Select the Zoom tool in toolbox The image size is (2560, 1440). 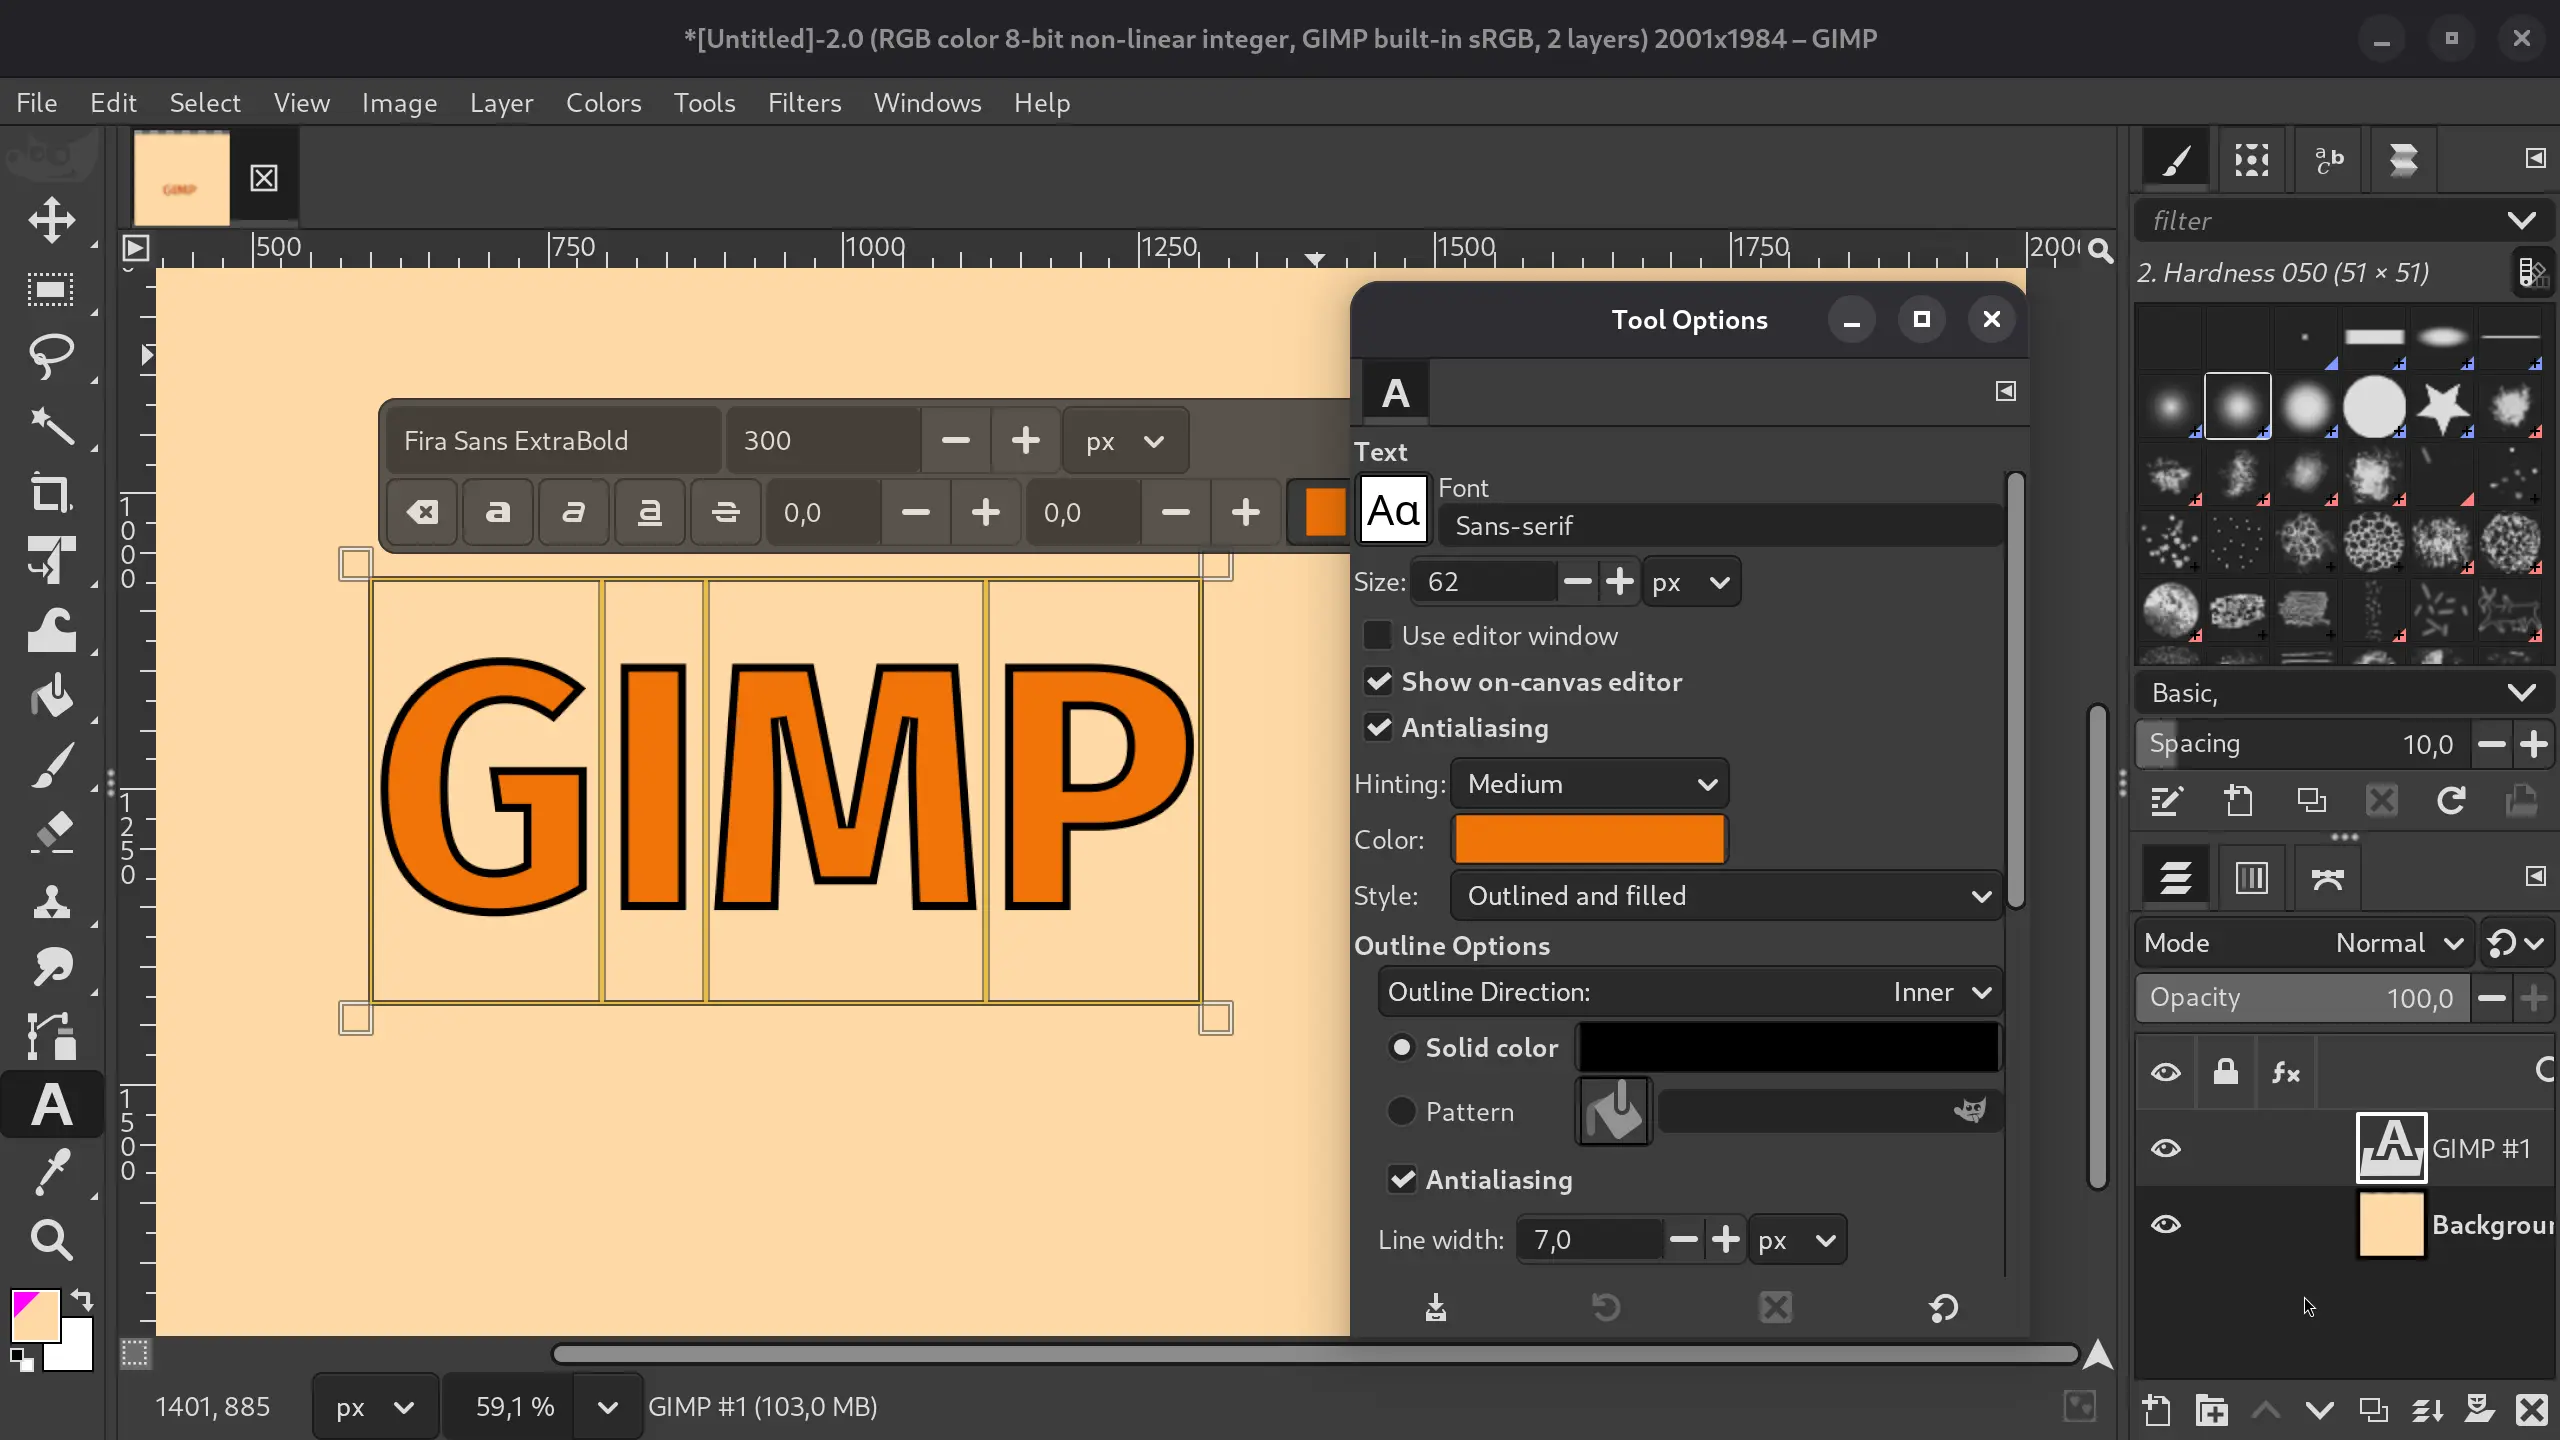[51, 1240]
